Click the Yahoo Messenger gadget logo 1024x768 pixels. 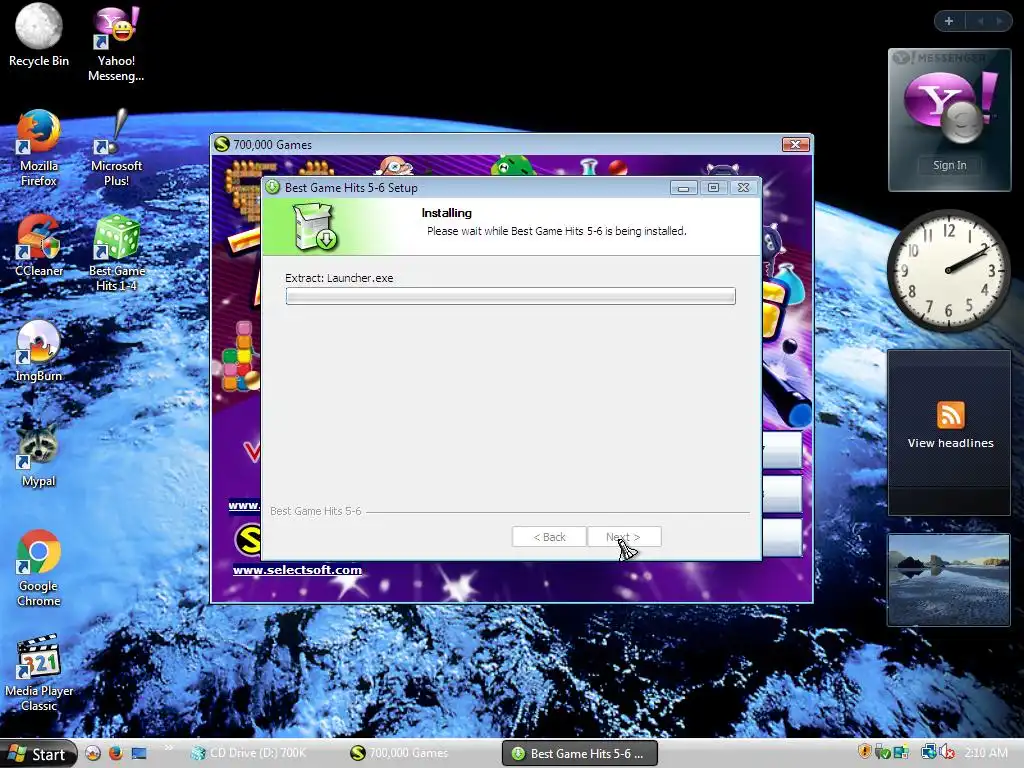point(950,106)
